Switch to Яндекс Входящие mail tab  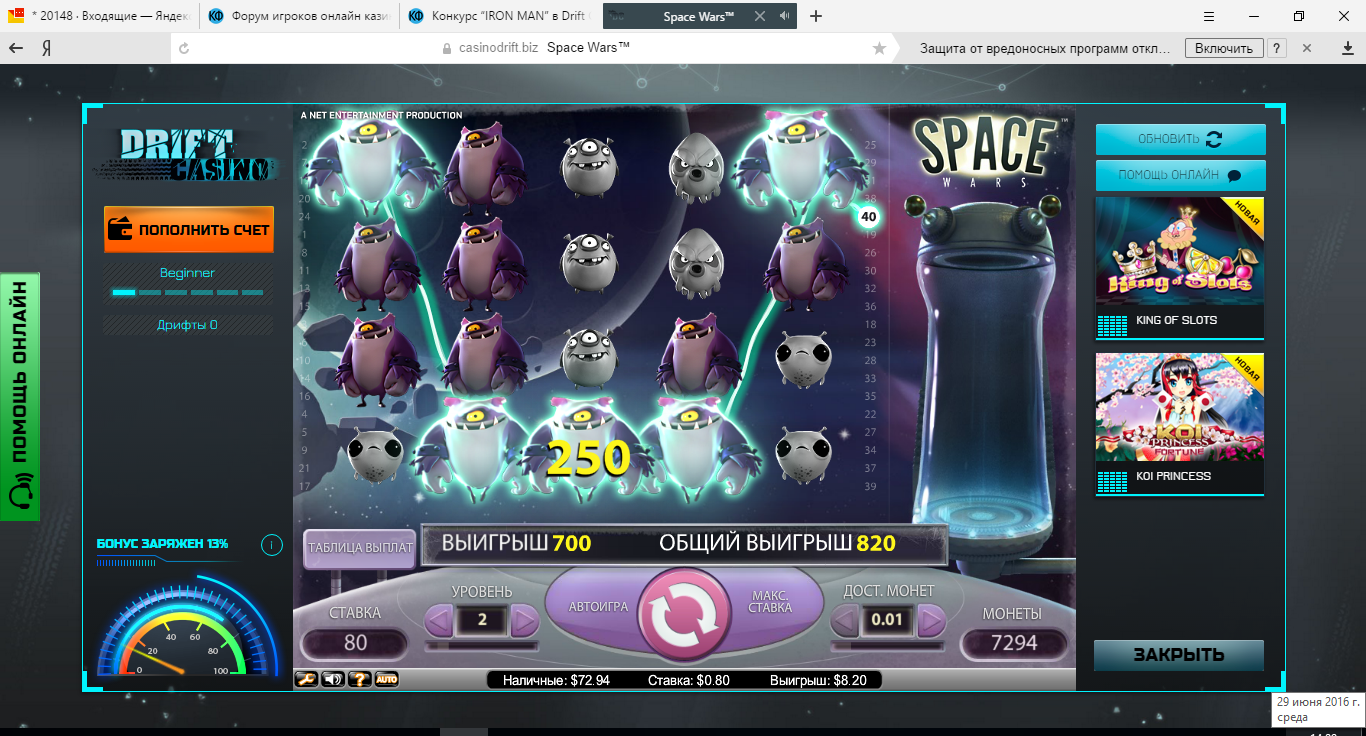coord(100,16)
